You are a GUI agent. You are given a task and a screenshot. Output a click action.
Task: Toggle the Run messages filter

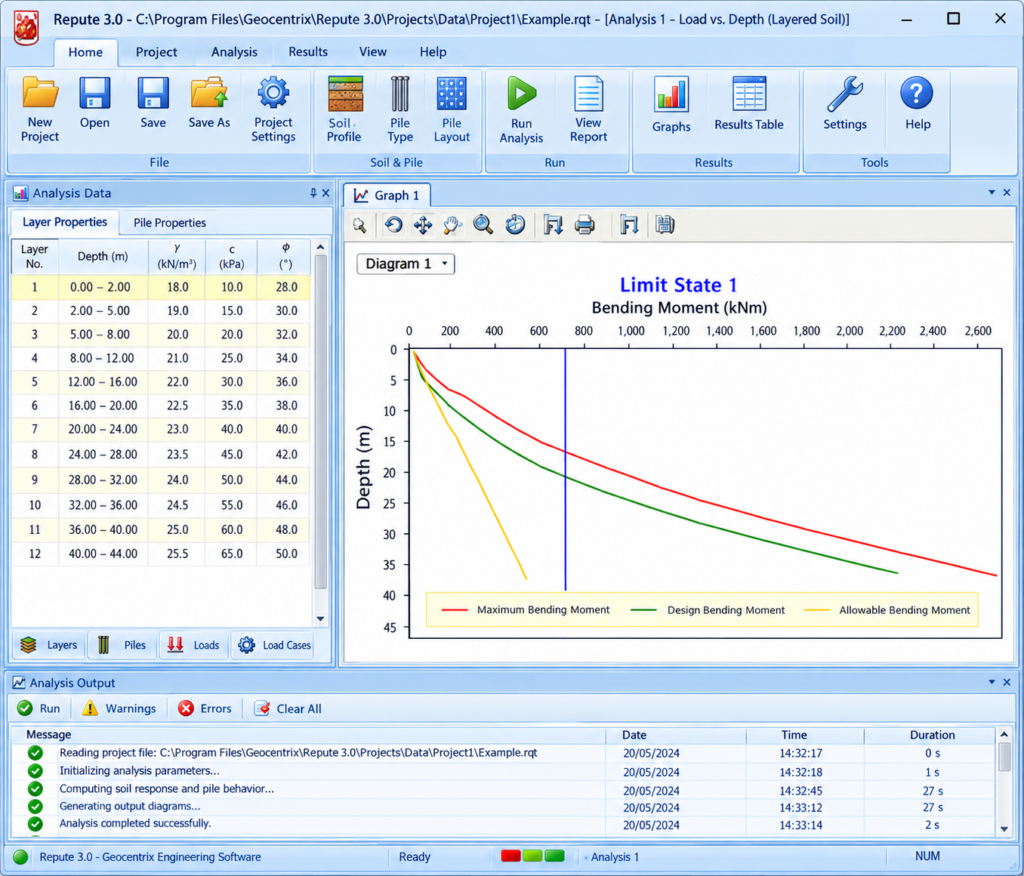point(39,709)
